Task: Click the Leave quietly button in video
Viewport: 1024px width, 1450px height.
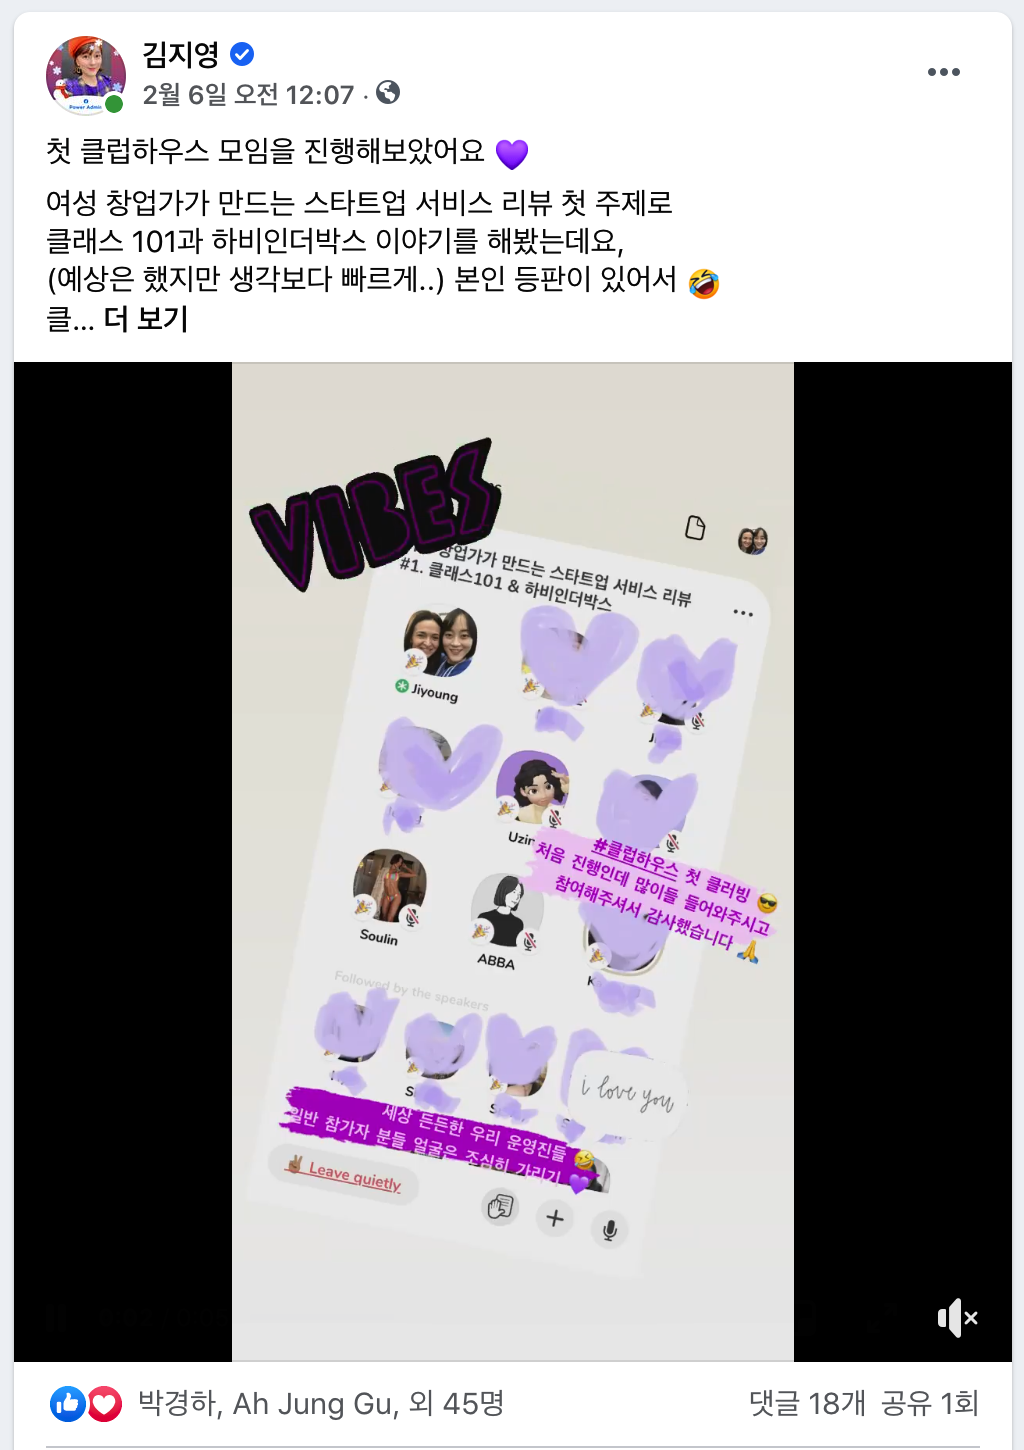Action: [343, 1172]
